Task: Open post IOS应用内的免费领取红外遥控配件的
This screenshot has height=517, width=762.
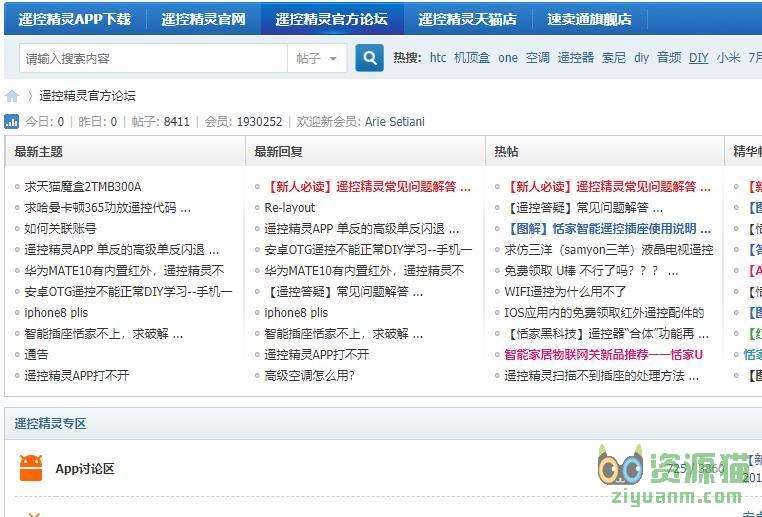Action: click(604, 312)
